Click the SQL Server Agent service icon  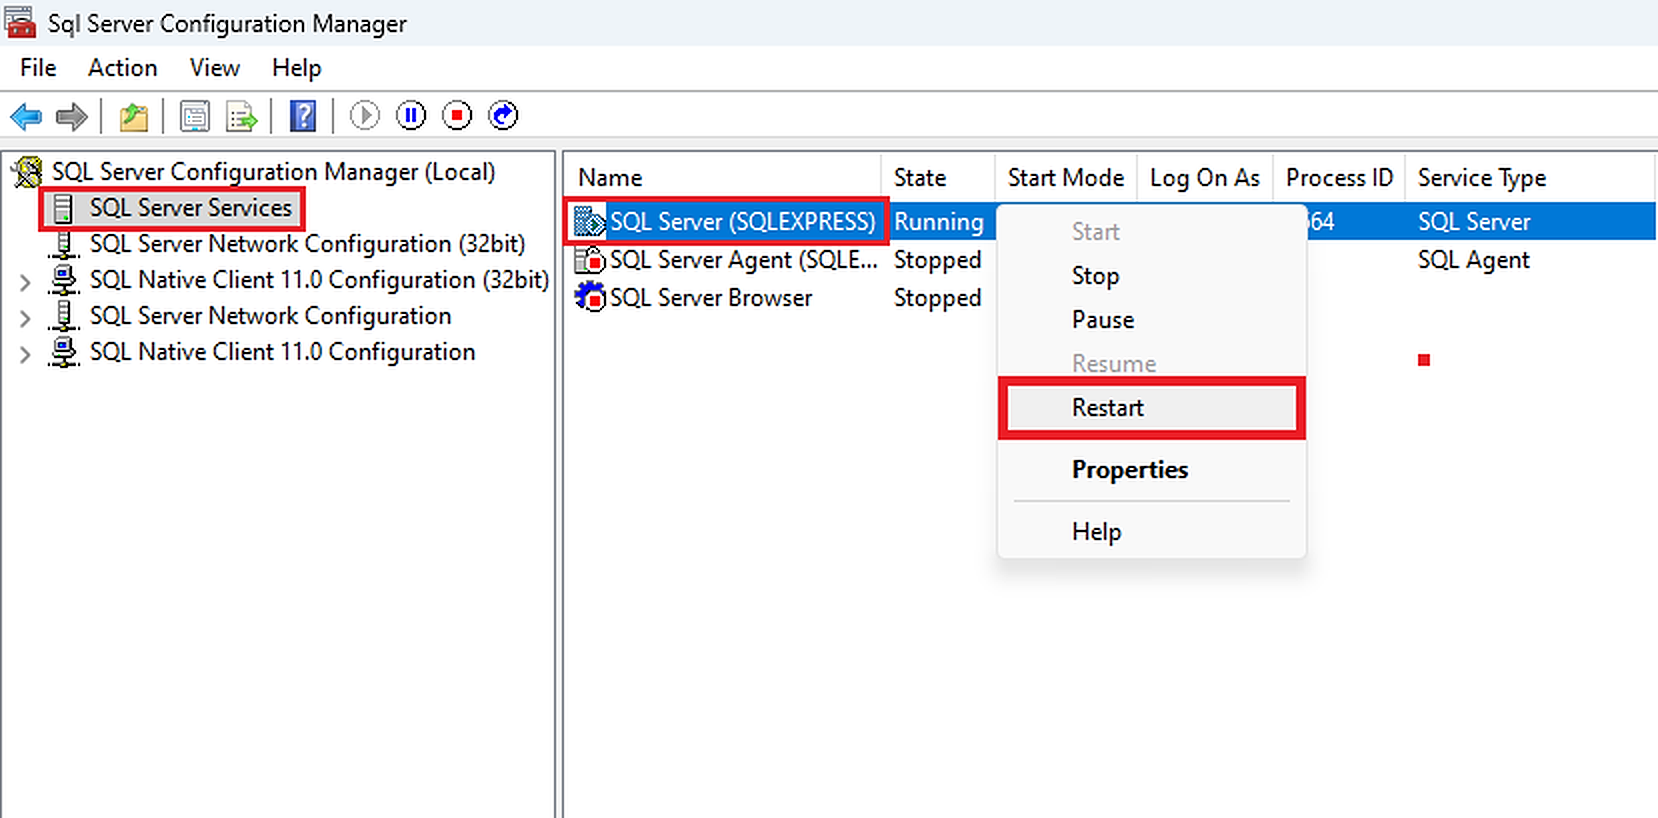tap(590, 260)
